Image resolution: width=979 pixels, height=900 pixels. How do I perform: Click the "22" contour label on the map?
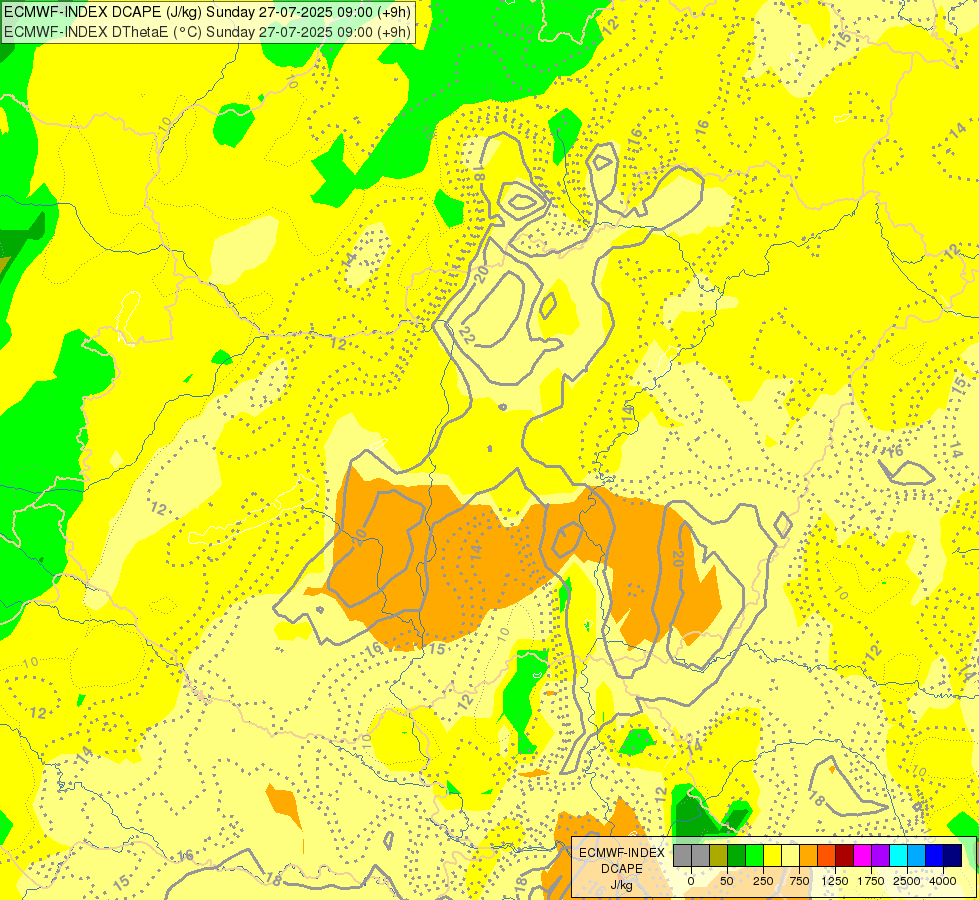tap(468, 337)
